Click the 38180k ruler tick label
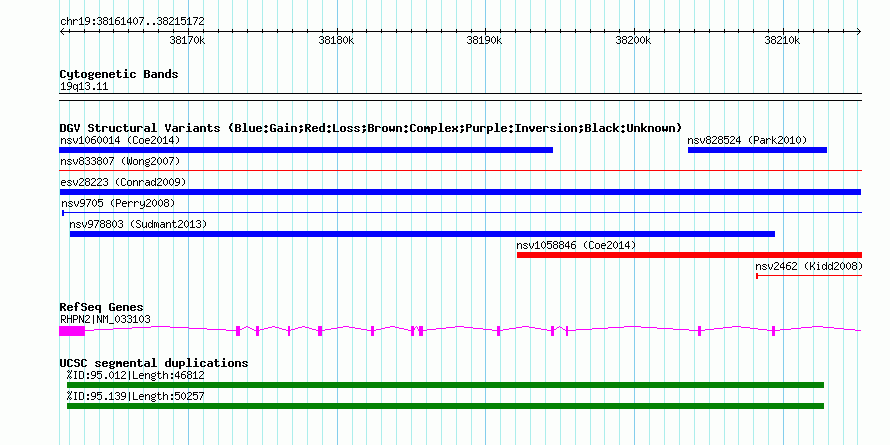The height and width of the screenshot is (445, 890). (x=336, y=40)
